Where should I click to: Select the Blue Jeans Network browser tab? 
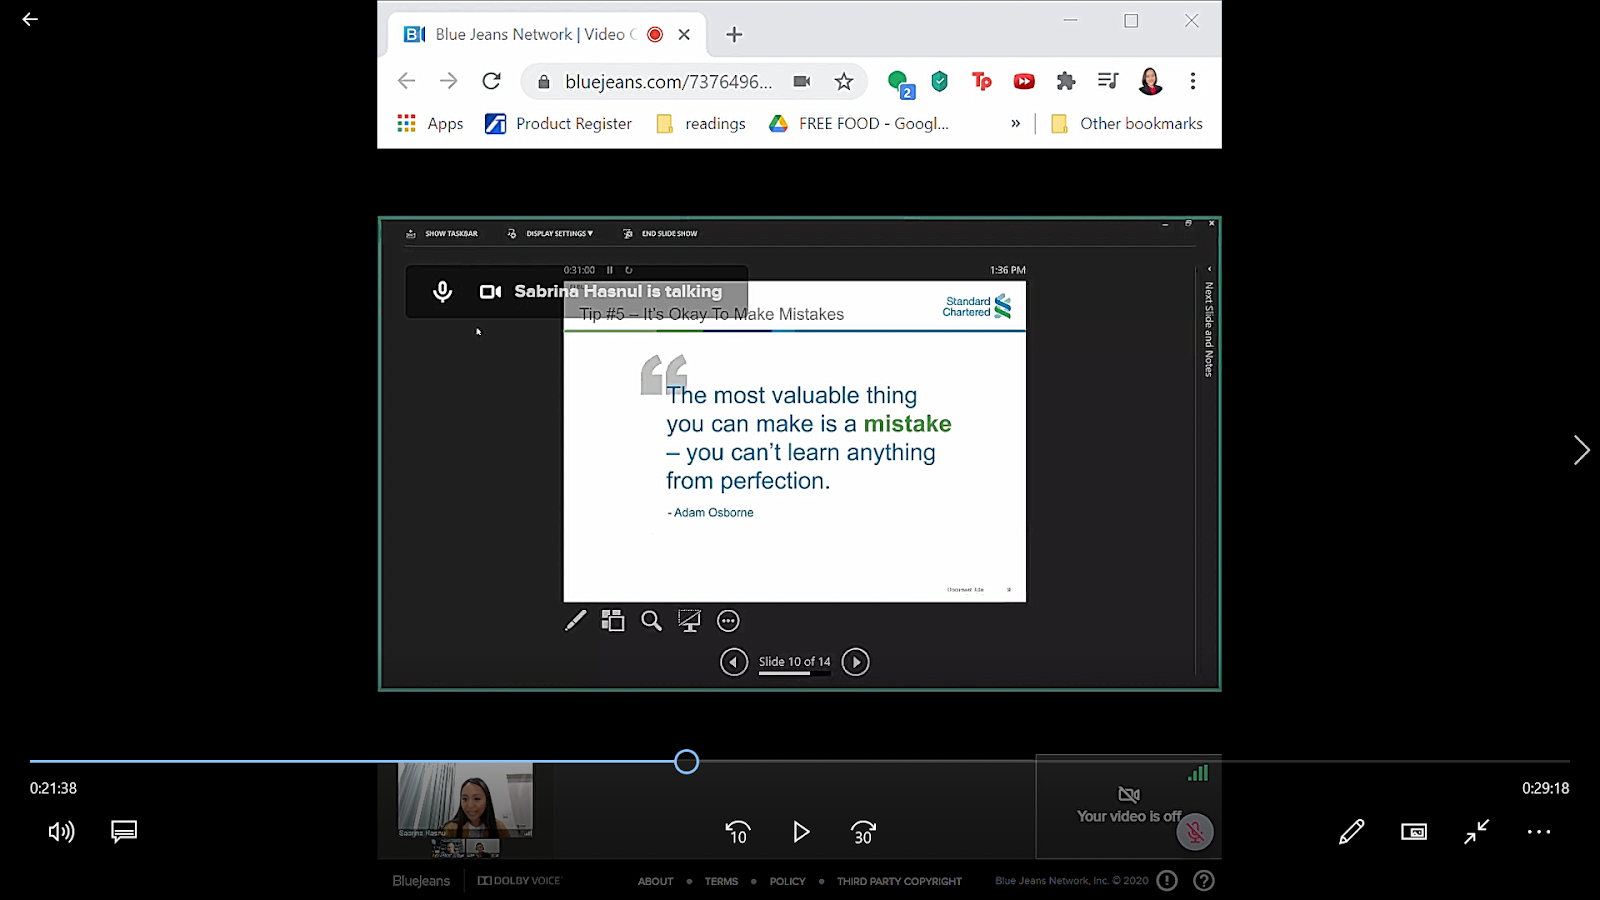547,34
